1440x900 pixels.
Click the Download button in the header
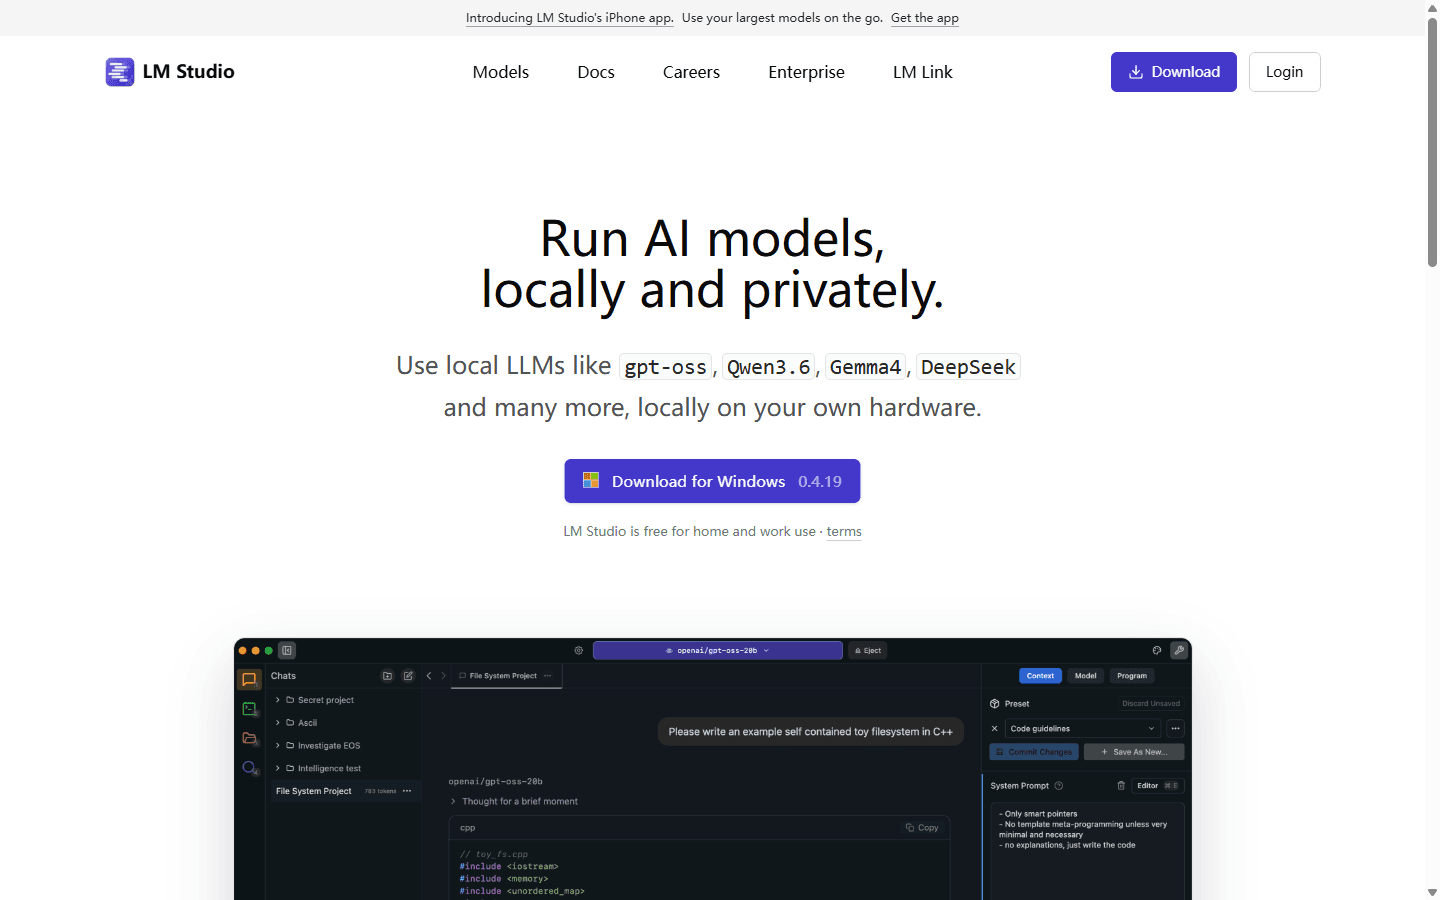(x=1174, y=72)
